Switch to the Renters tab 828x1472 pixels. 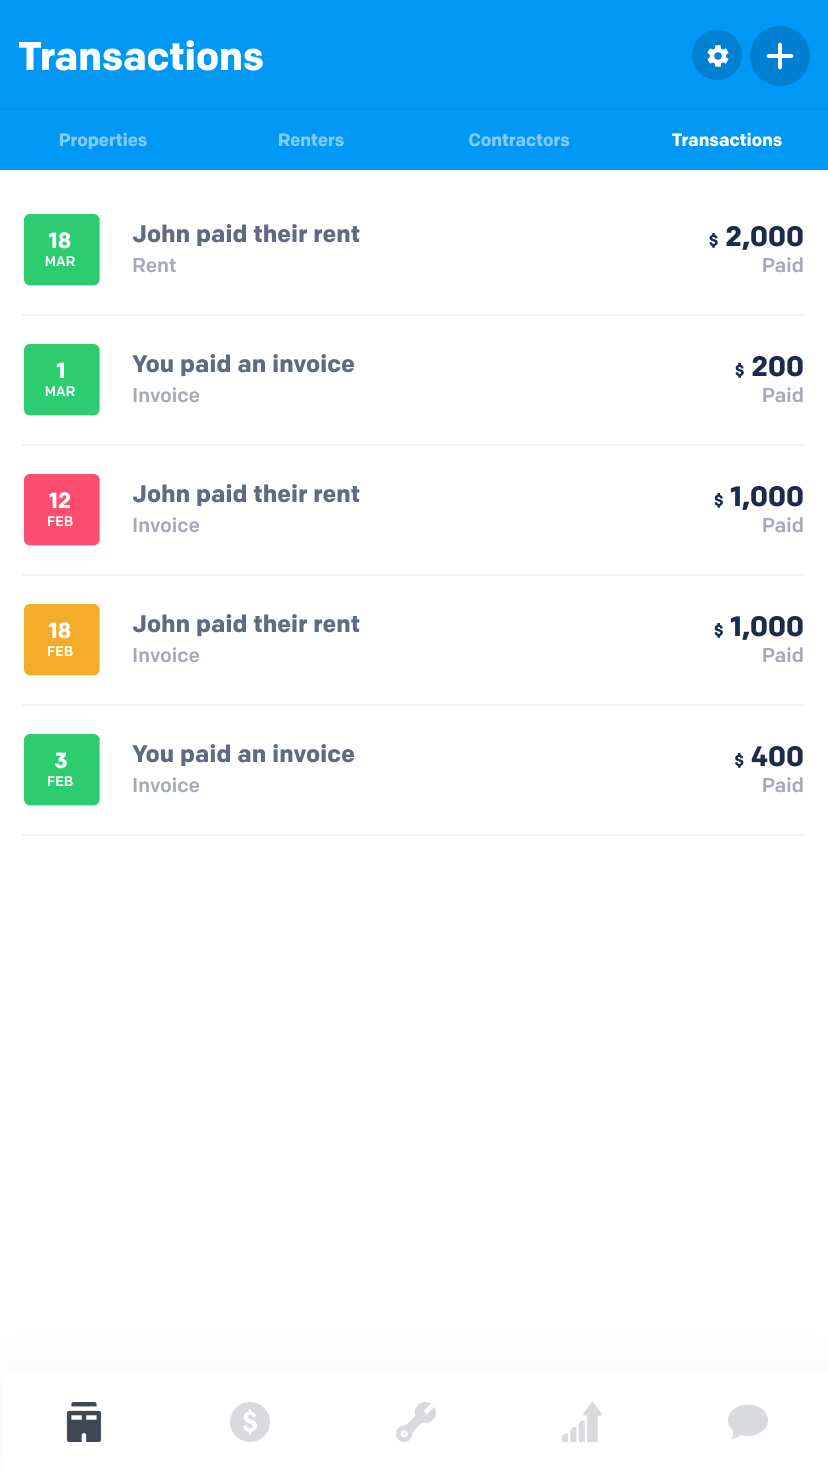tap(311, 140)
